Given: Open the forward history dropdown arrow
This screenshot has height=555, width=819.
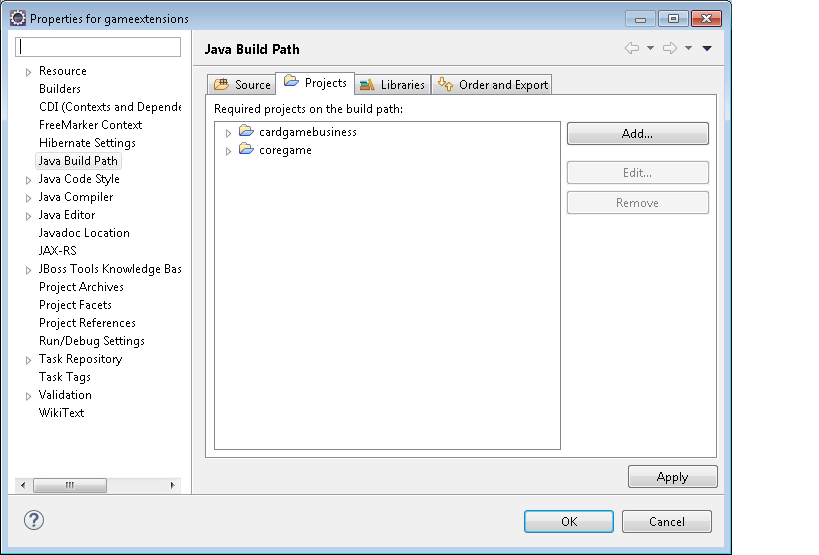Looking at the screenshot, I should [x=688, y=48].
